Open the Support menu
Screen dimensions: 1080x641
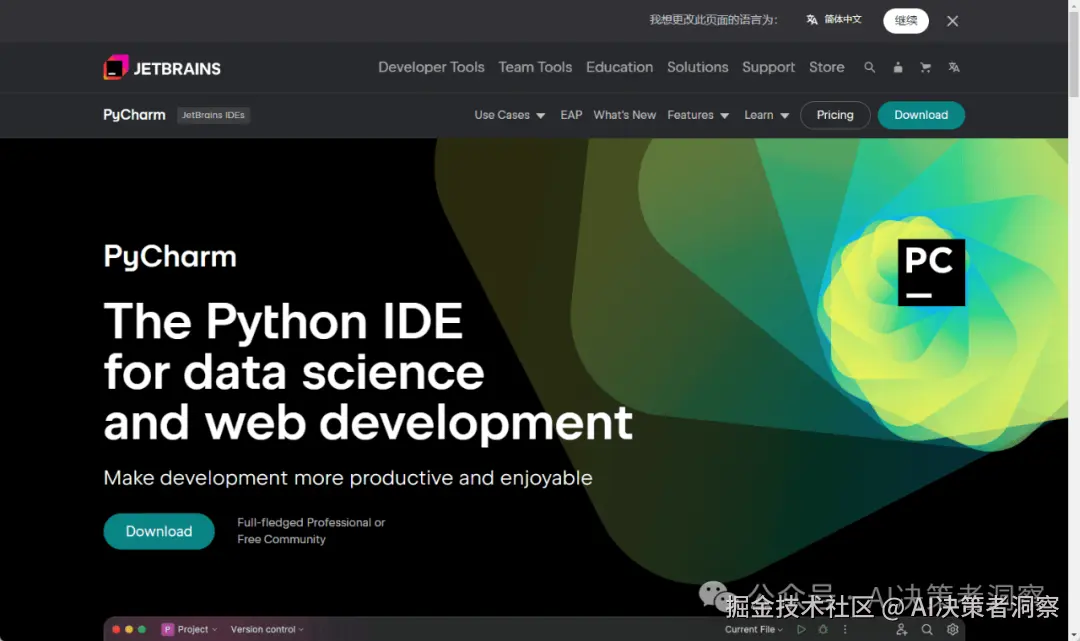[x=768, y=67]
